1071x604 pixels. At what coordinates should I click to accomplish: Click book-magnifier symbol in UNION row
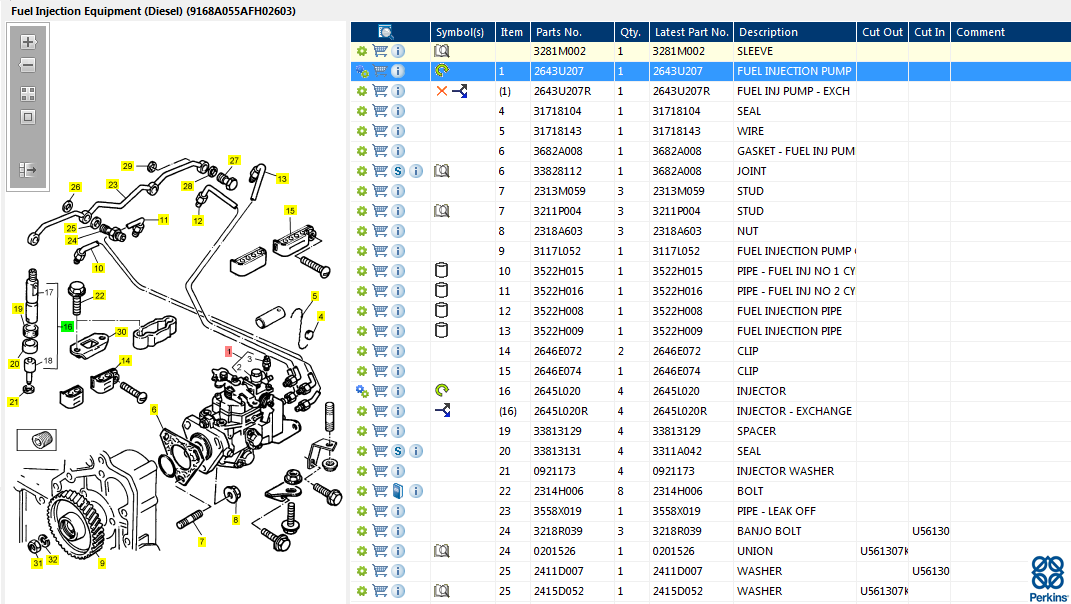click(442, 551)
